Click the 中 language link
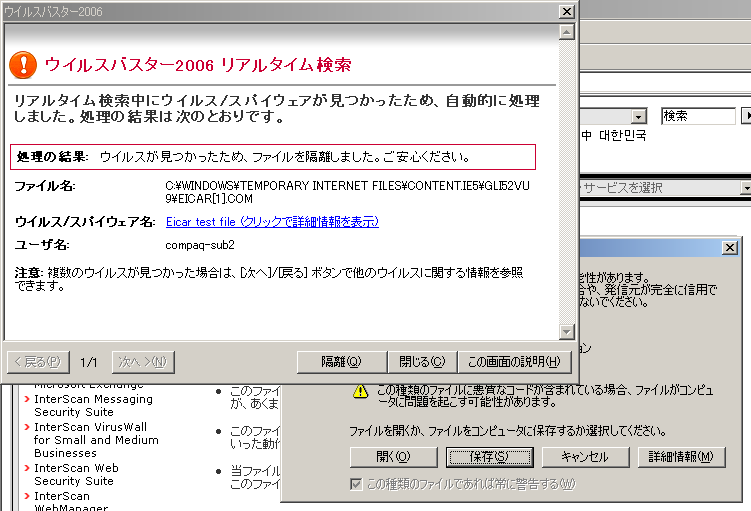Screen dimensions: 751x511 point(587,136)
